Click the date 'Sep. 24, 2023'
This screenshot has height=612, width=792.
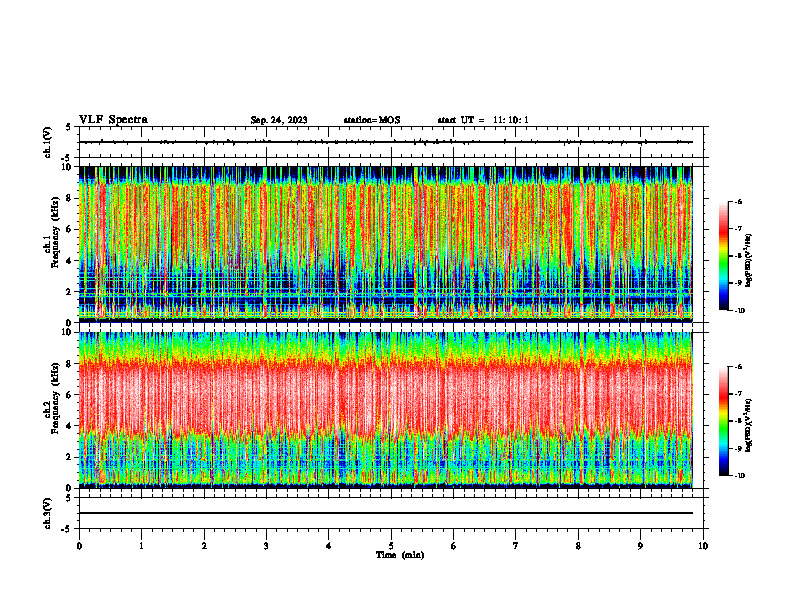[279, 120]
